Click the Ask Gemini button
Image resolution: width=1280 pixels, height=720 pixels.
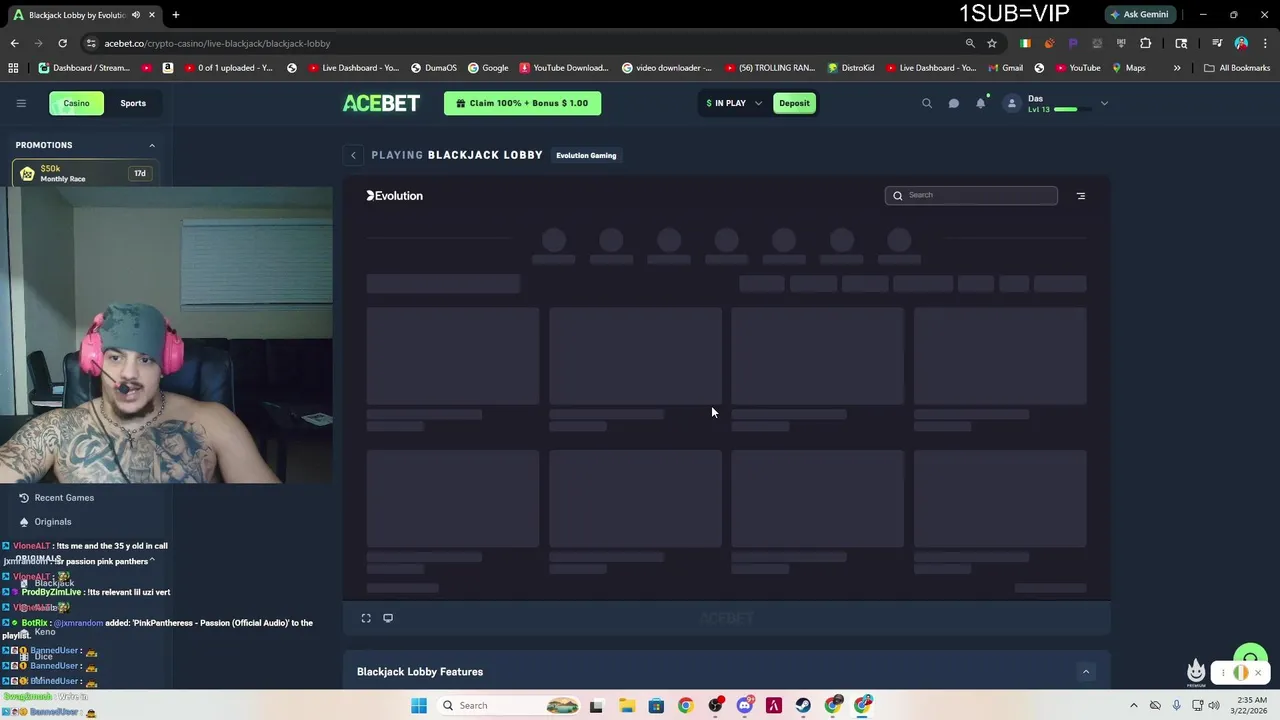point(1139,15)
